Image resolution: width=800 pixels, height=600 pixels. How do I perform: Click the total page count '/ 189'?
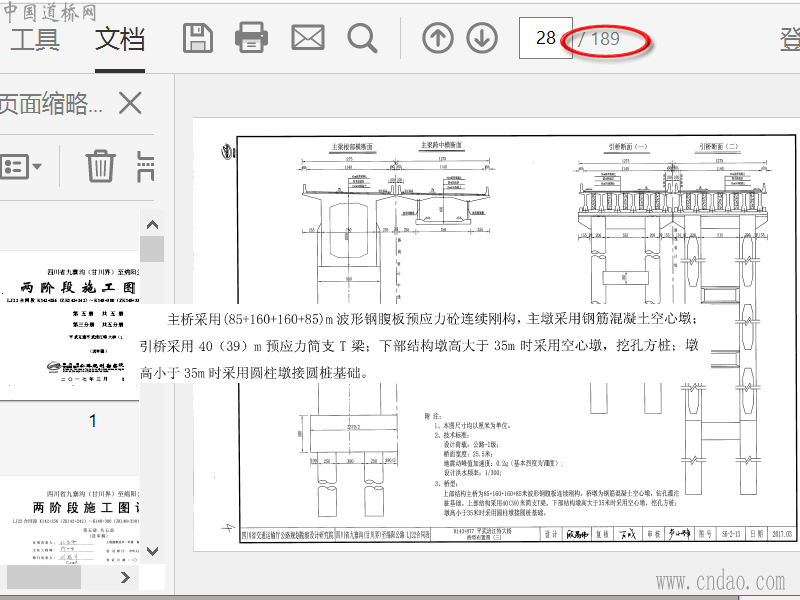[598, 39]
